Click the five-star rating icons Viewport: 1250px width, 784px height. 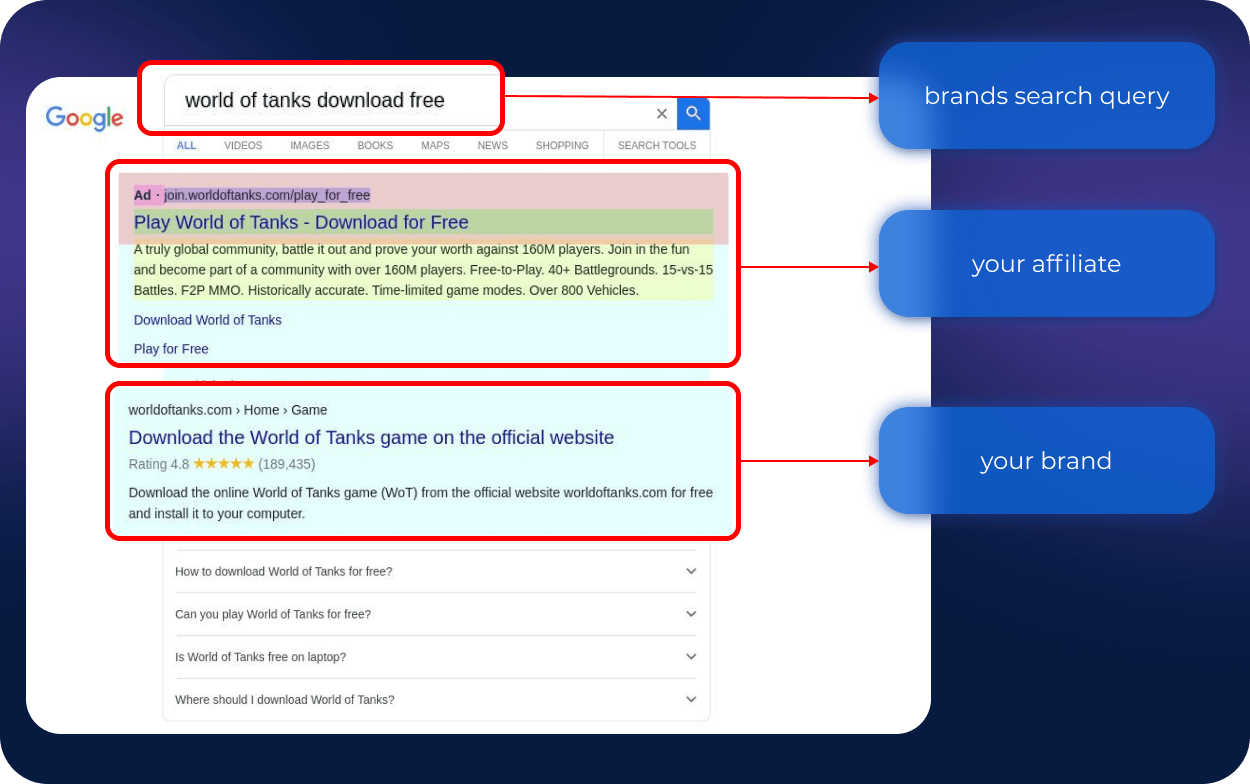[223, 464]
